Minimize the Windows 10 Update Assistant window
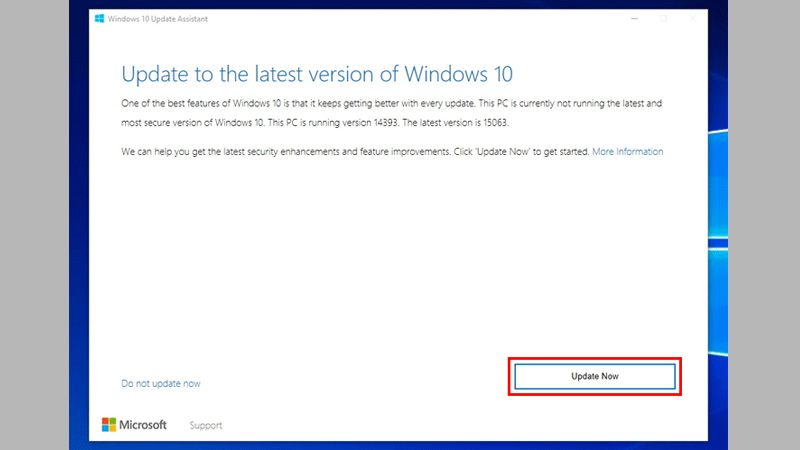This screenshot has height=450, width=800. pyautogui.click(x=634, y=19)
